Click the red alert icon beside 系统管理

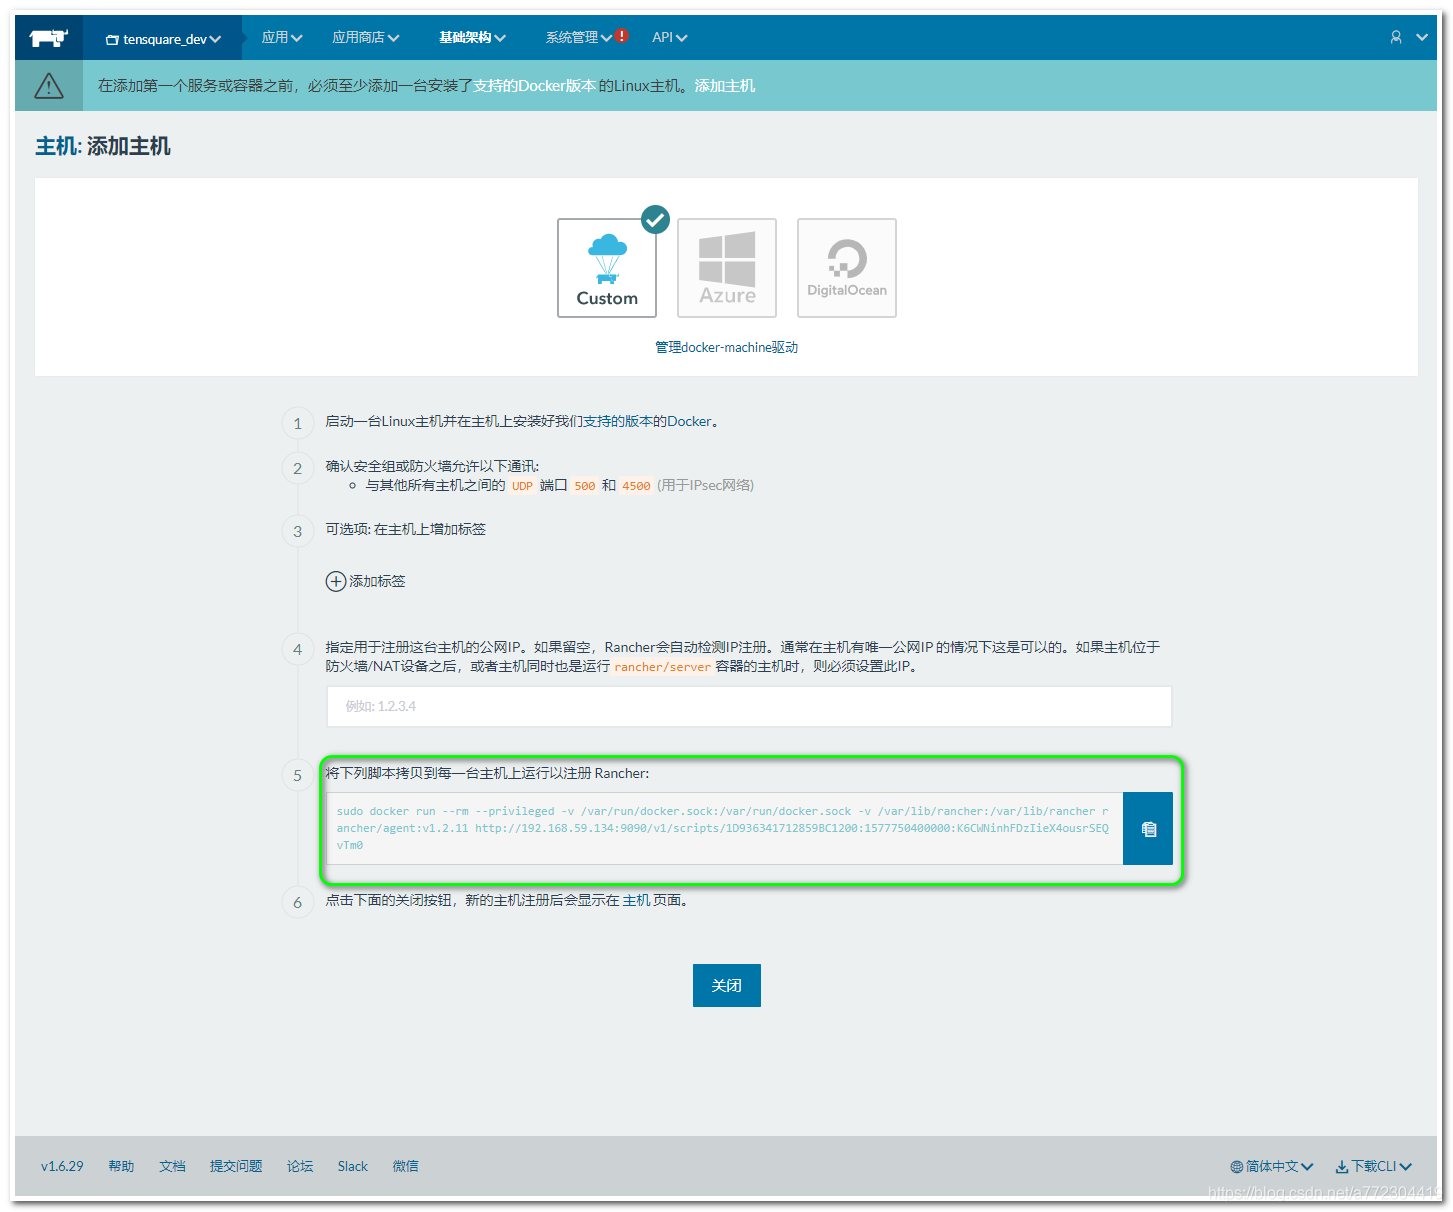(x=622, y=36)
